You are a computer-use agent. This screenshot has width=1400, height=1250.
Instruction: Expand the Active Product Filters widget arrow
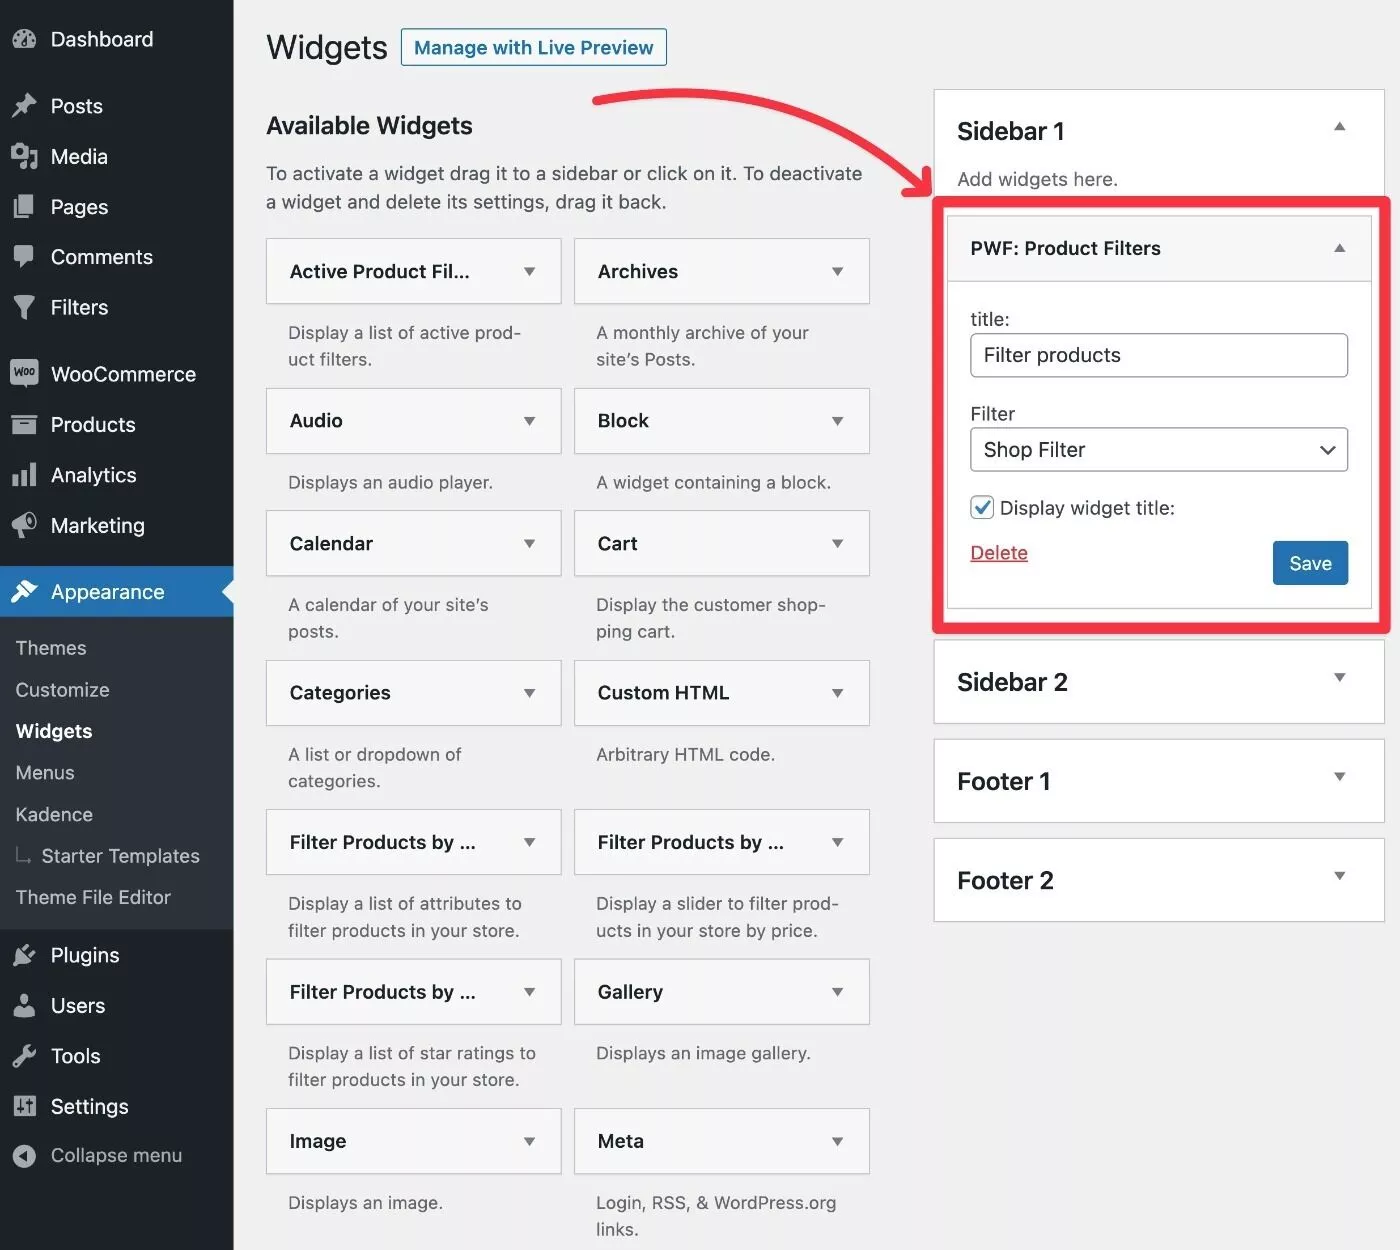[529, 272]
